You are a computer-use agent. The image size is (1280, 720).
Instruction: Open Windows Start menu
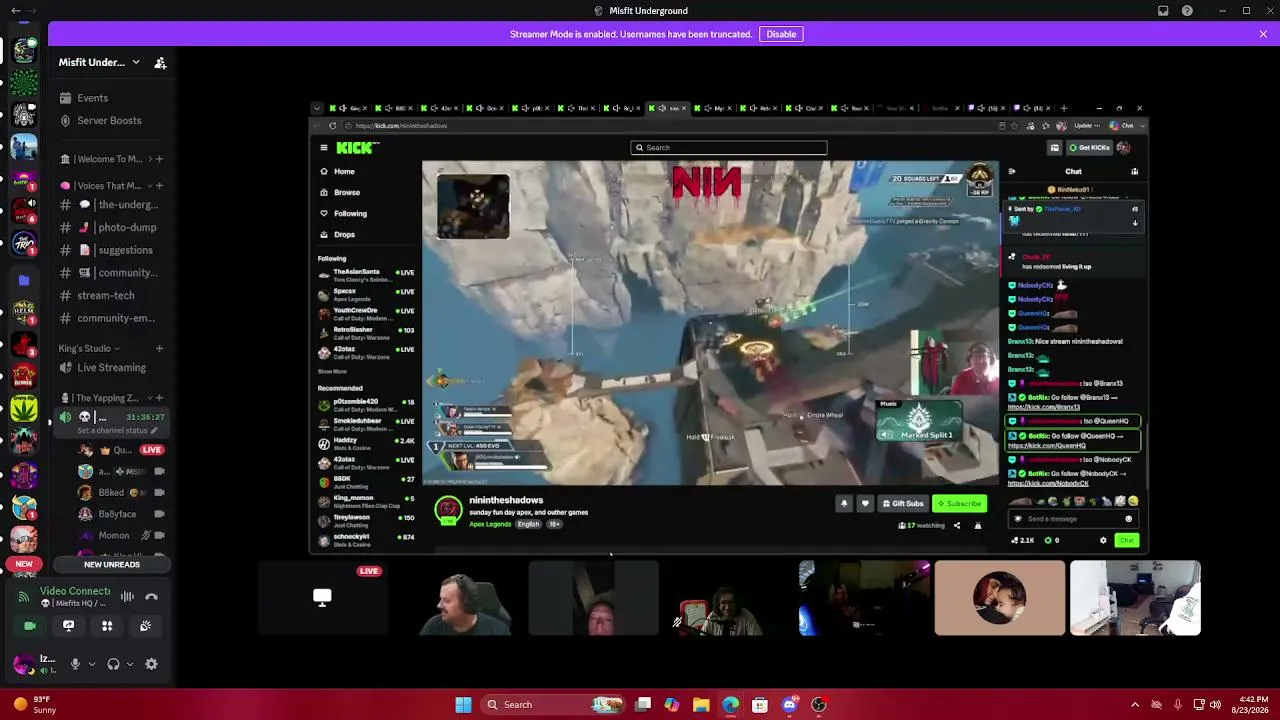pyautogui.click(x=463, y=705)
